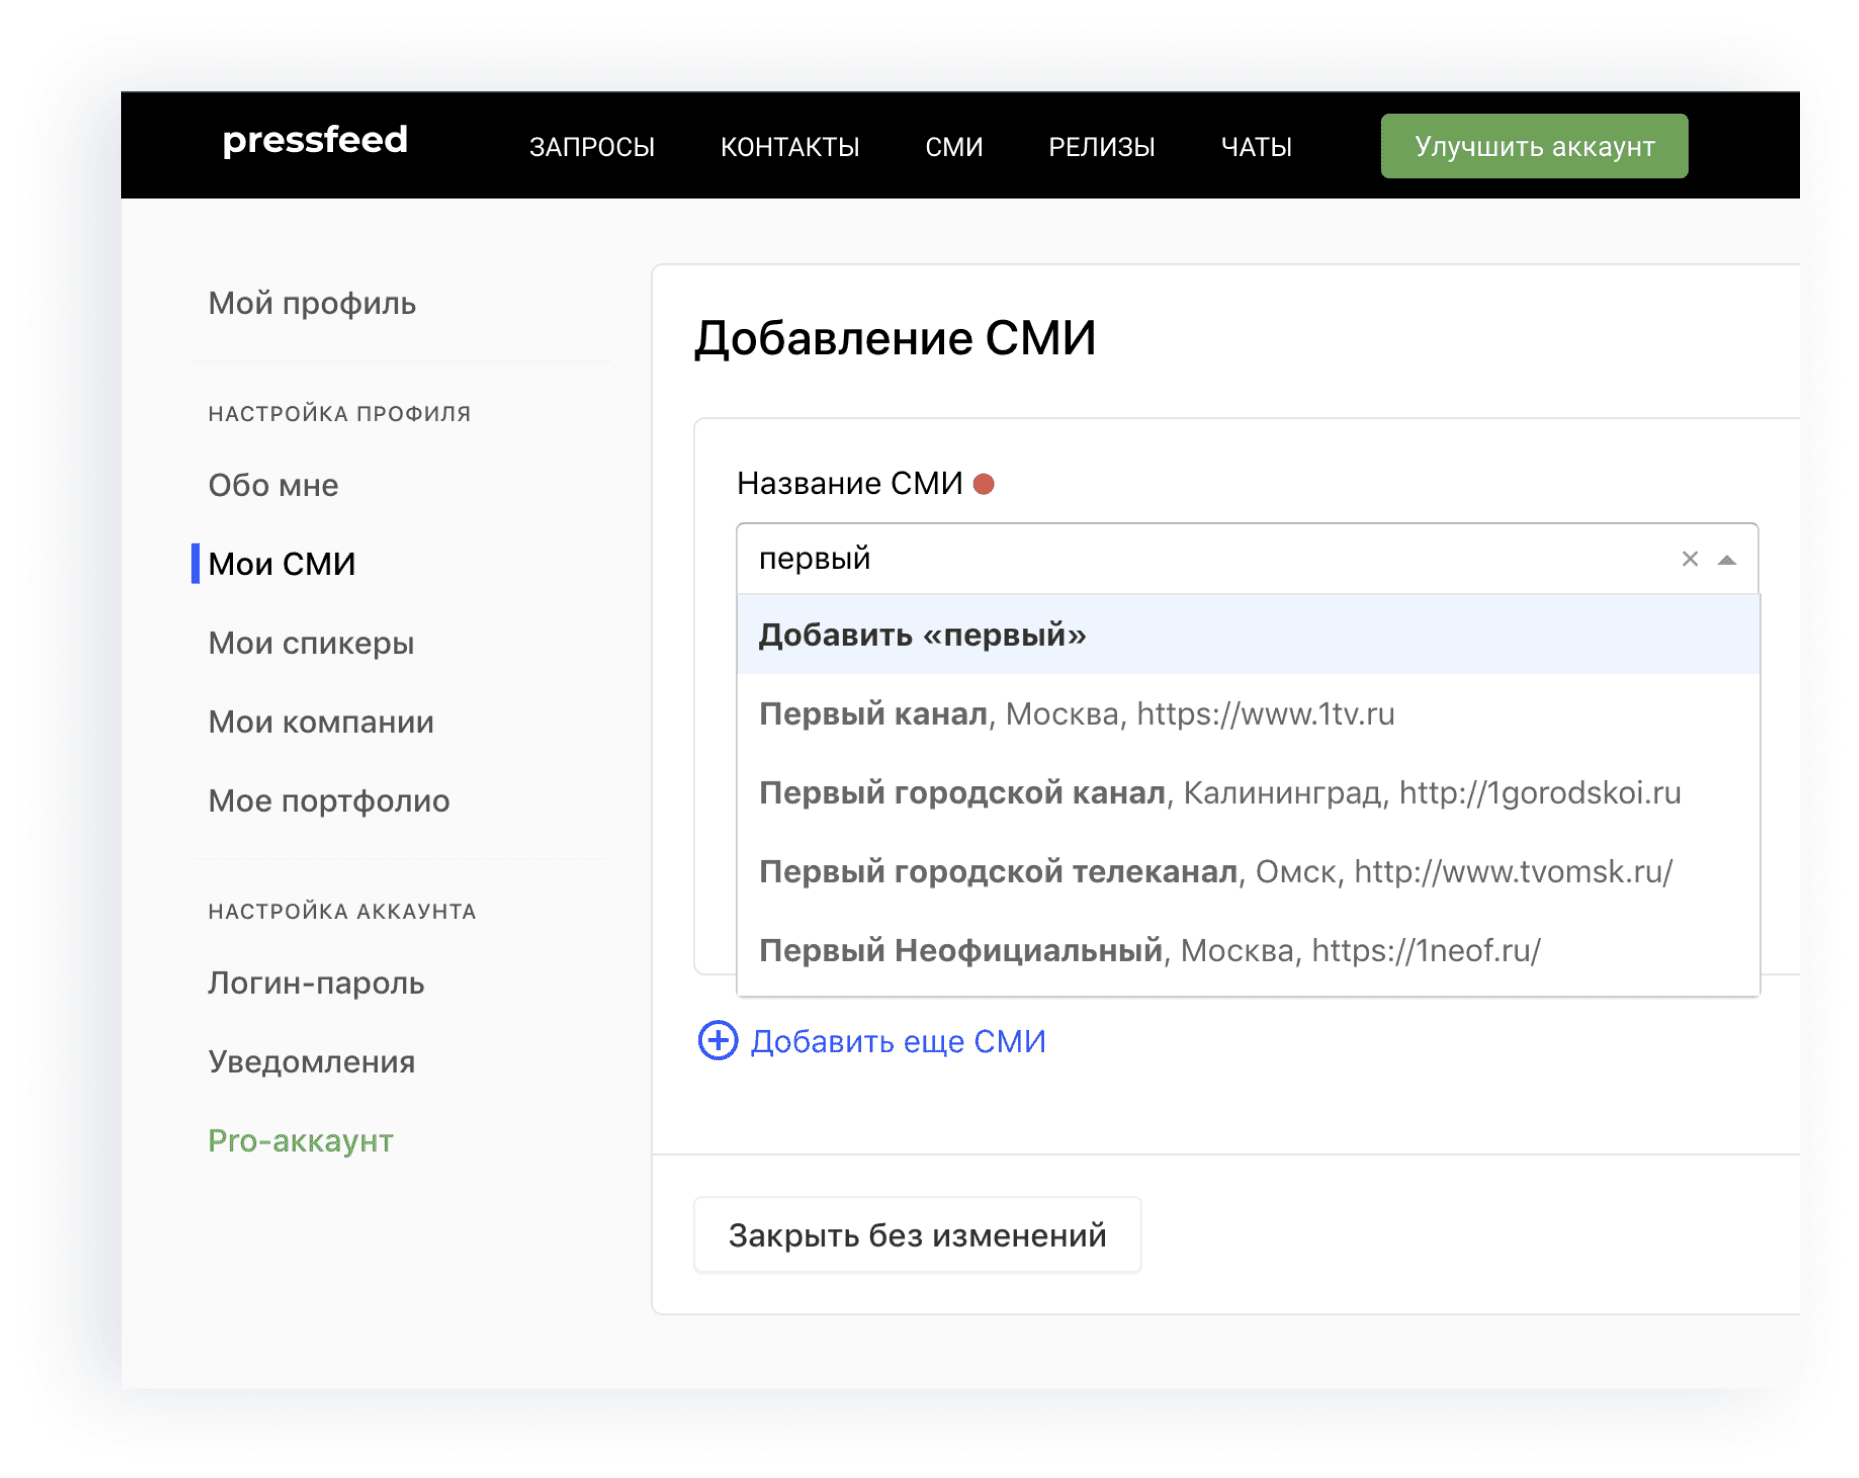This screenshot has width=1859, height=1478.
Task: Select the Добавить «первый» option
Action: pyautogui.click(x=1248, y=635)
